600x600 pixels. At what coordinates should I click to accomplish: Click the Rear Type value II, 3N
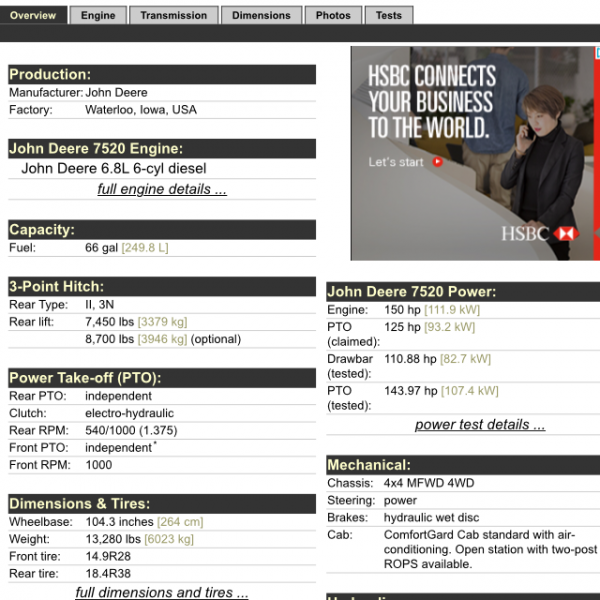(99, 305)
